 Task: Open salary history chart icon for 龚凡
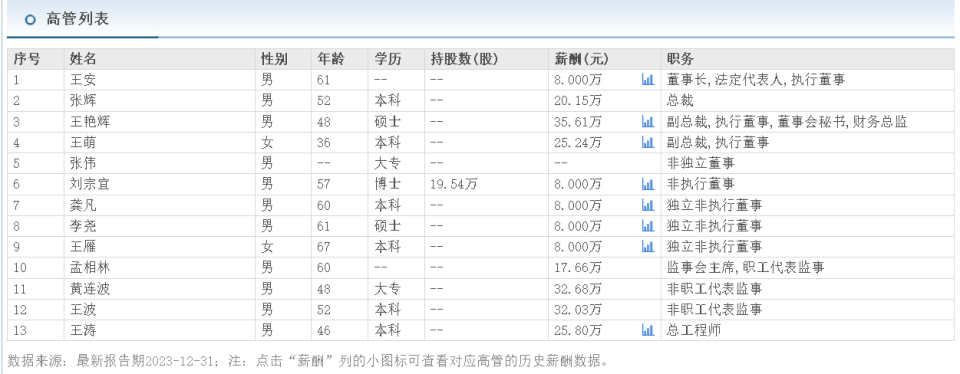647,204
